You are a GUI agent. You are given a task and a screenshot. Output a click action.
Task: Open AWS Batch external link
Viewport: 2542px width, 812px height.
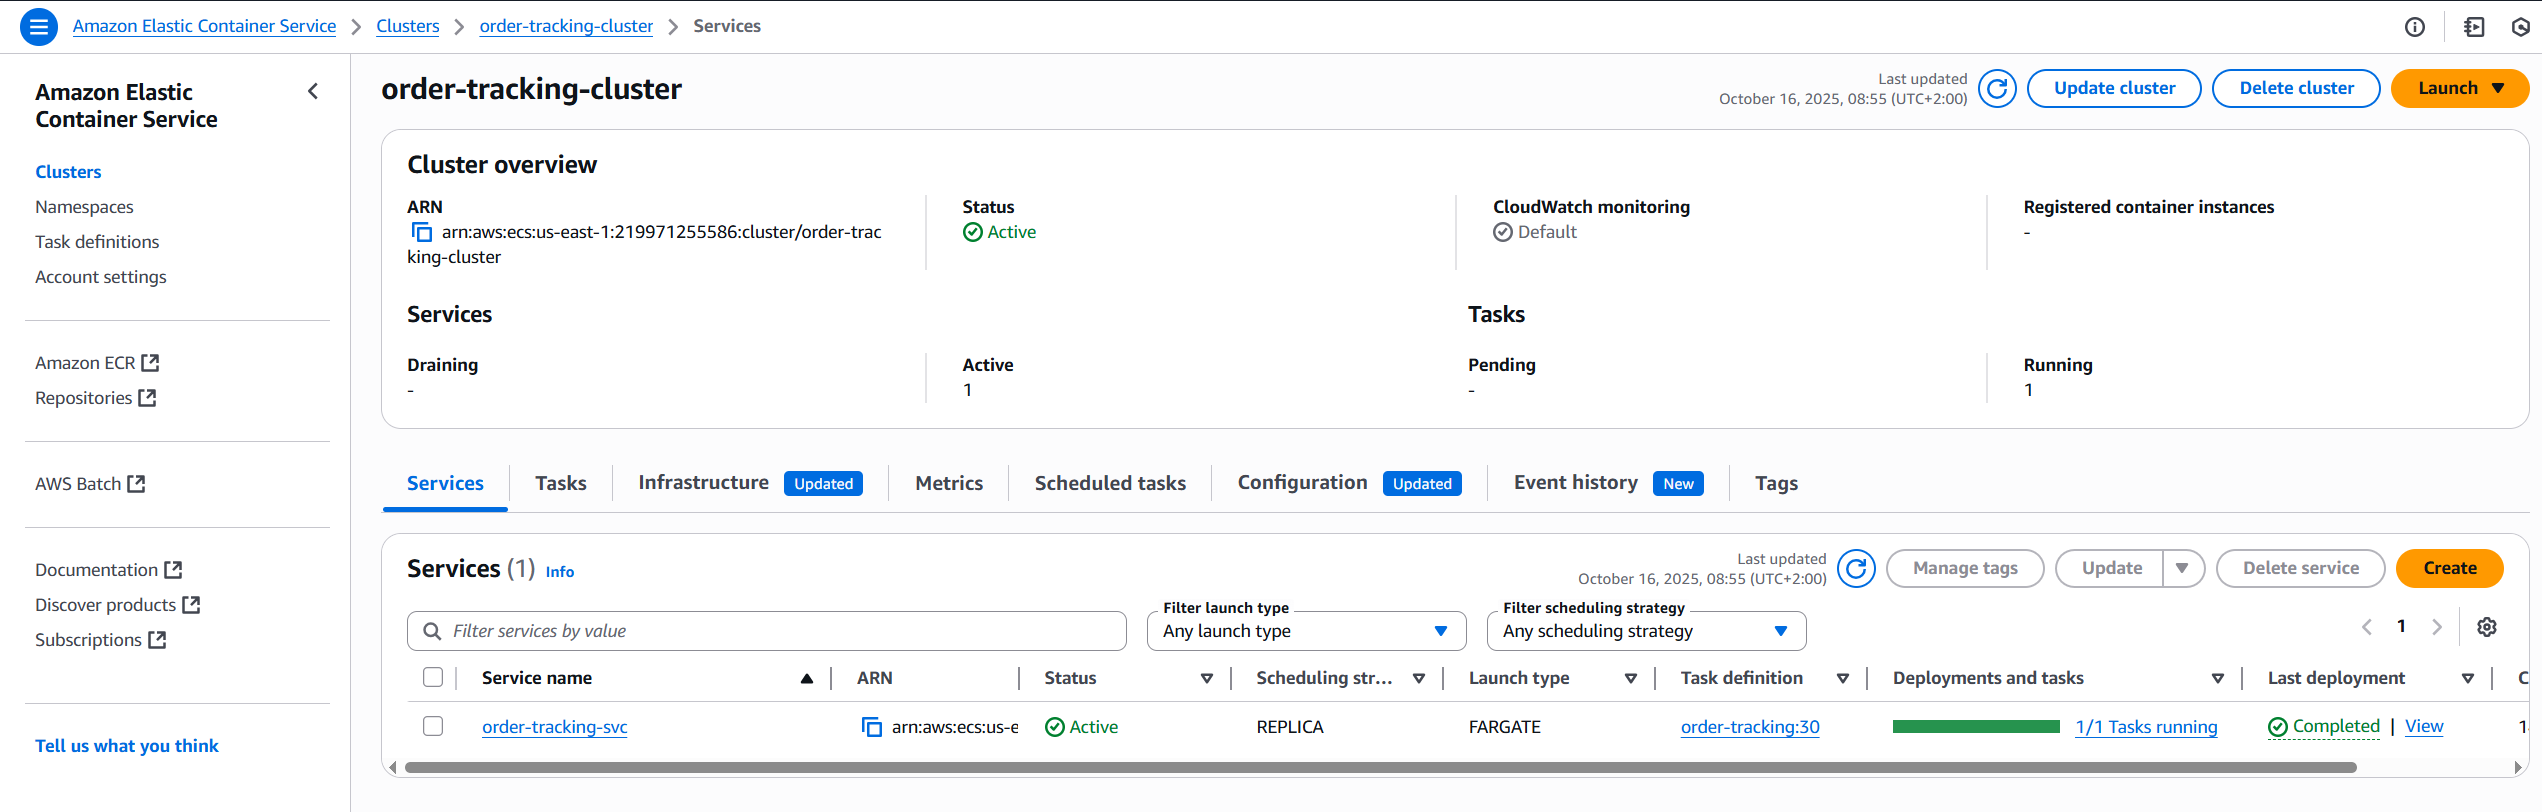[x=90, y=484]
